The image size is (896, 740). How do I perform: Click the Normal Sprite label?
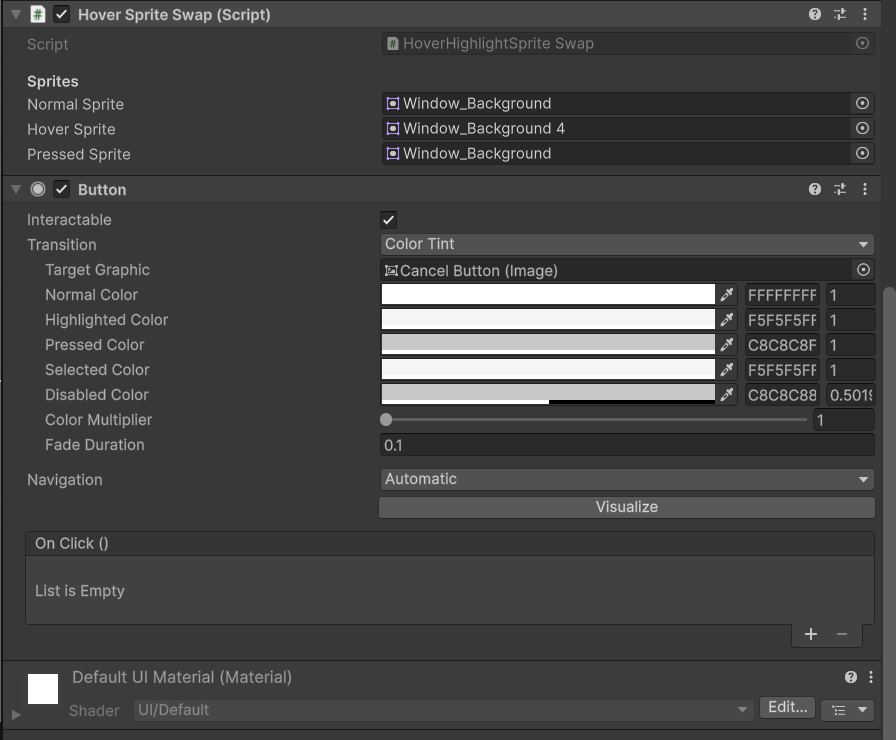click(75, 105)
